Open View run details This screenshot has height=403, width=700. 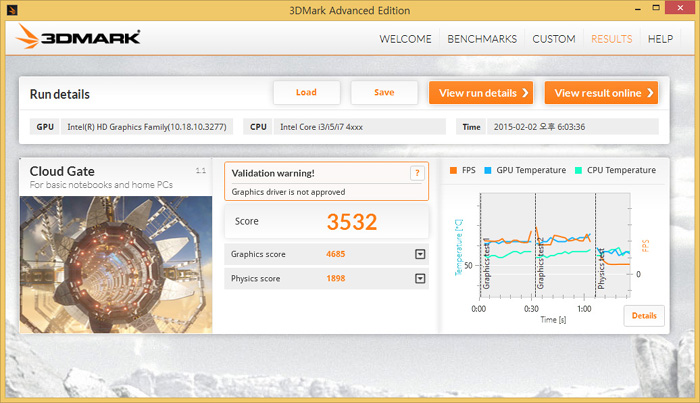481,93
